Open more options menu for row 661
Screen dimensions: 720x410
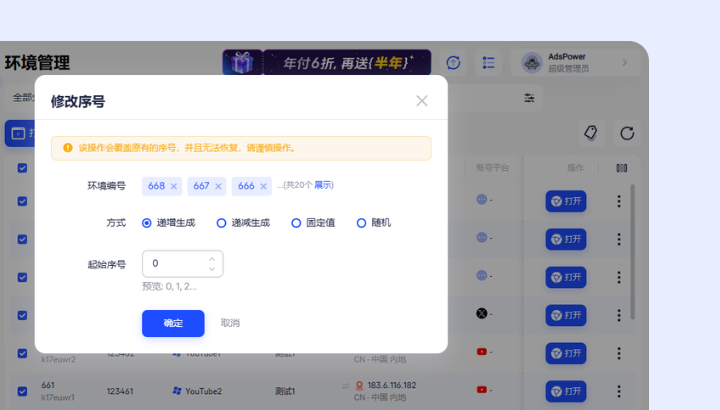619,391
